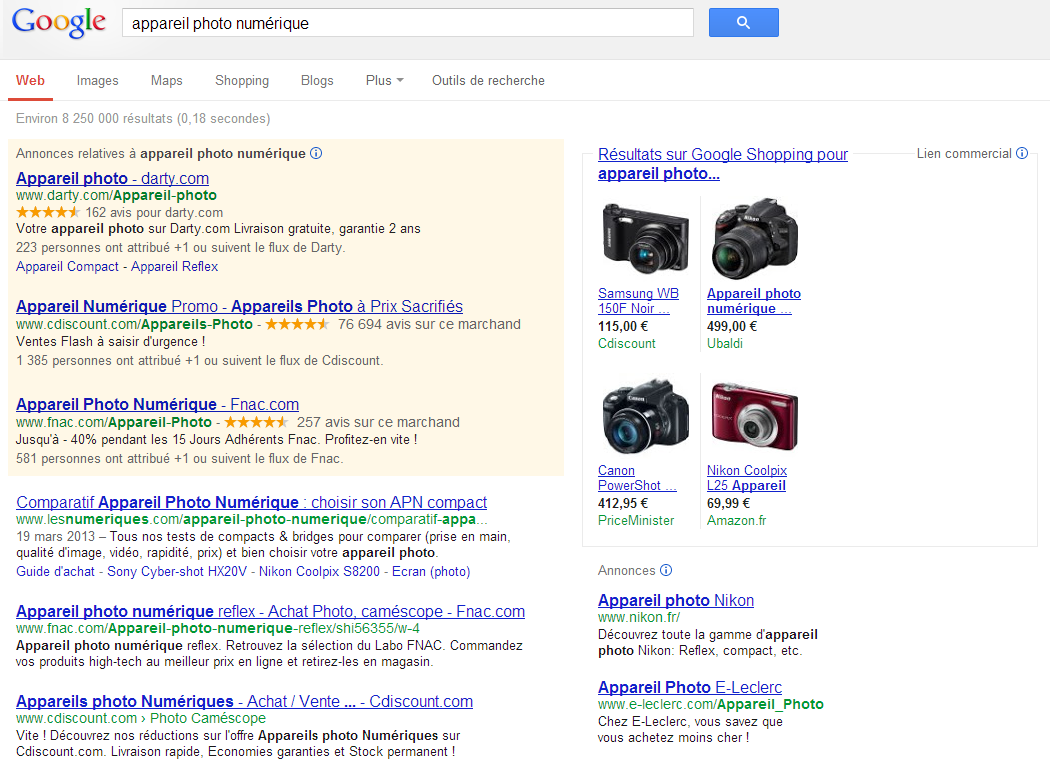Switch to the Images tab

(97, 80)
